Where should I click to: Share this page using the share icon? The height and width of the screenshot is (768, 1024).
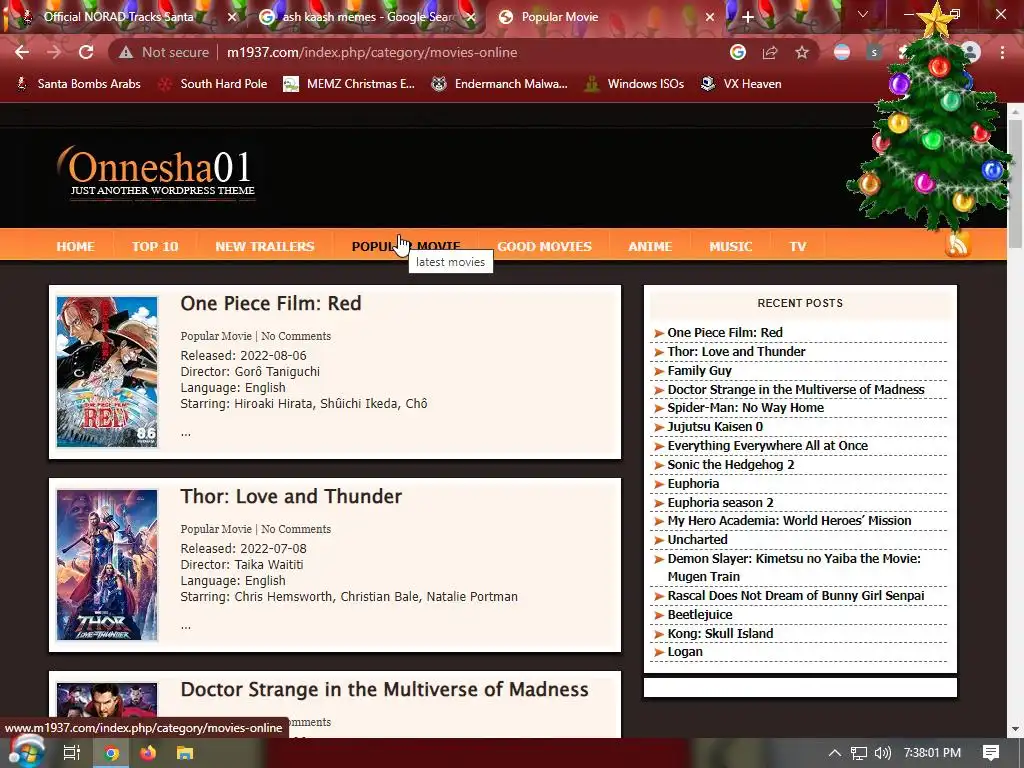pyautogui.click(x=770, y=52)
